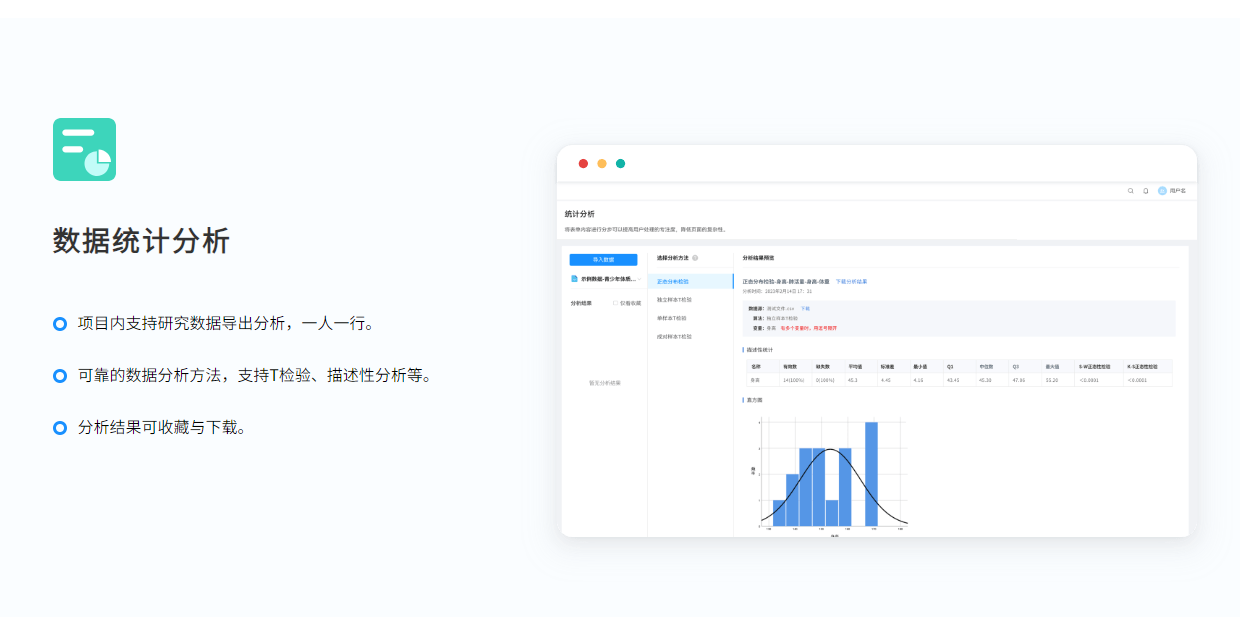1240x617 pixels.
Task: Click the search magnifier icon in header
Action: point(1131,190)
